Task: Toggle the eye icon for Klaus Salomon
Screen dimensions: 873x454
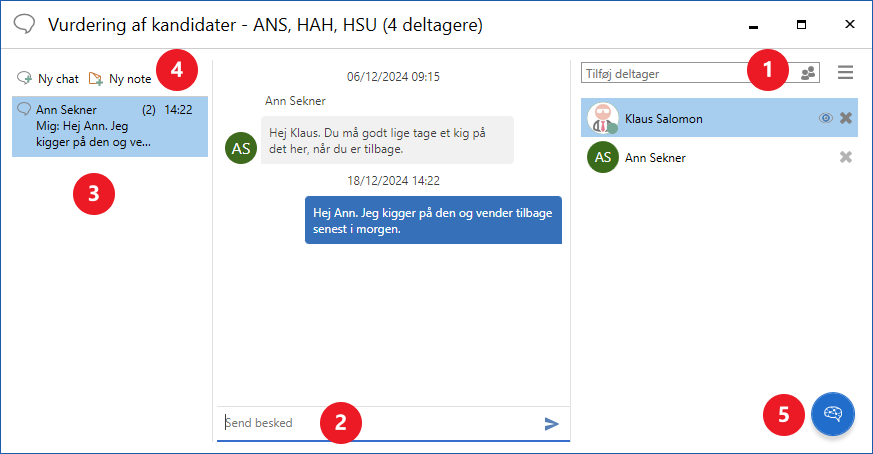Action: tap(825, 118)
